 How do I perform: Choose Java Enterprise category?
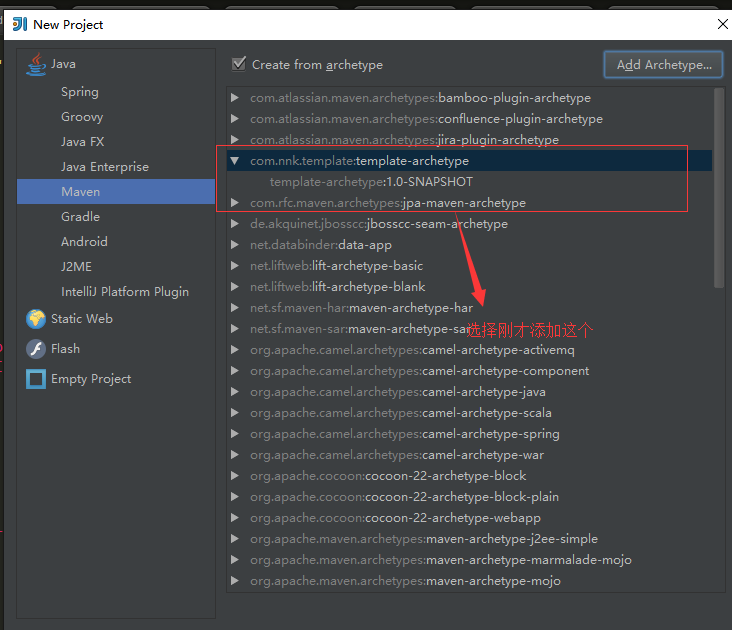105,167
